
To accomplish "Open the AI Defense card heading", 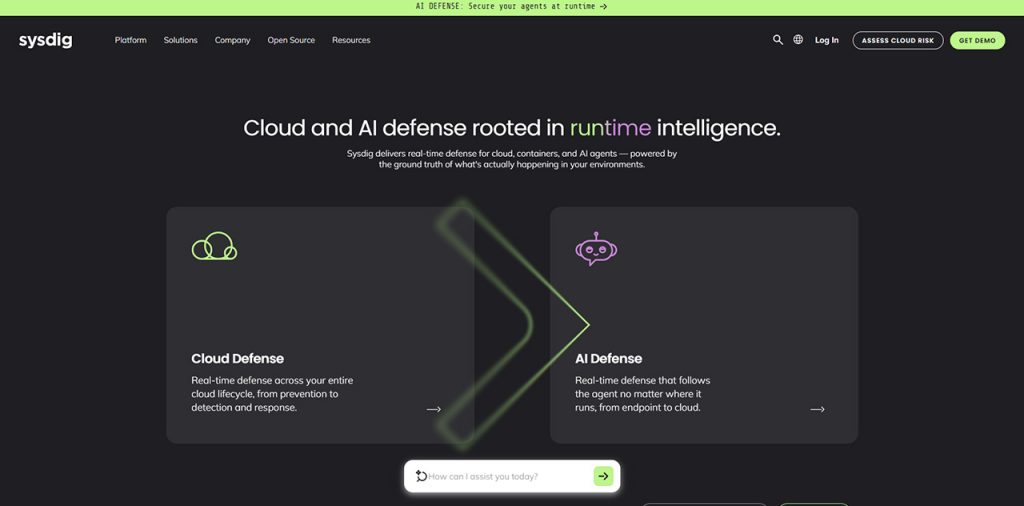I will 609,358.
